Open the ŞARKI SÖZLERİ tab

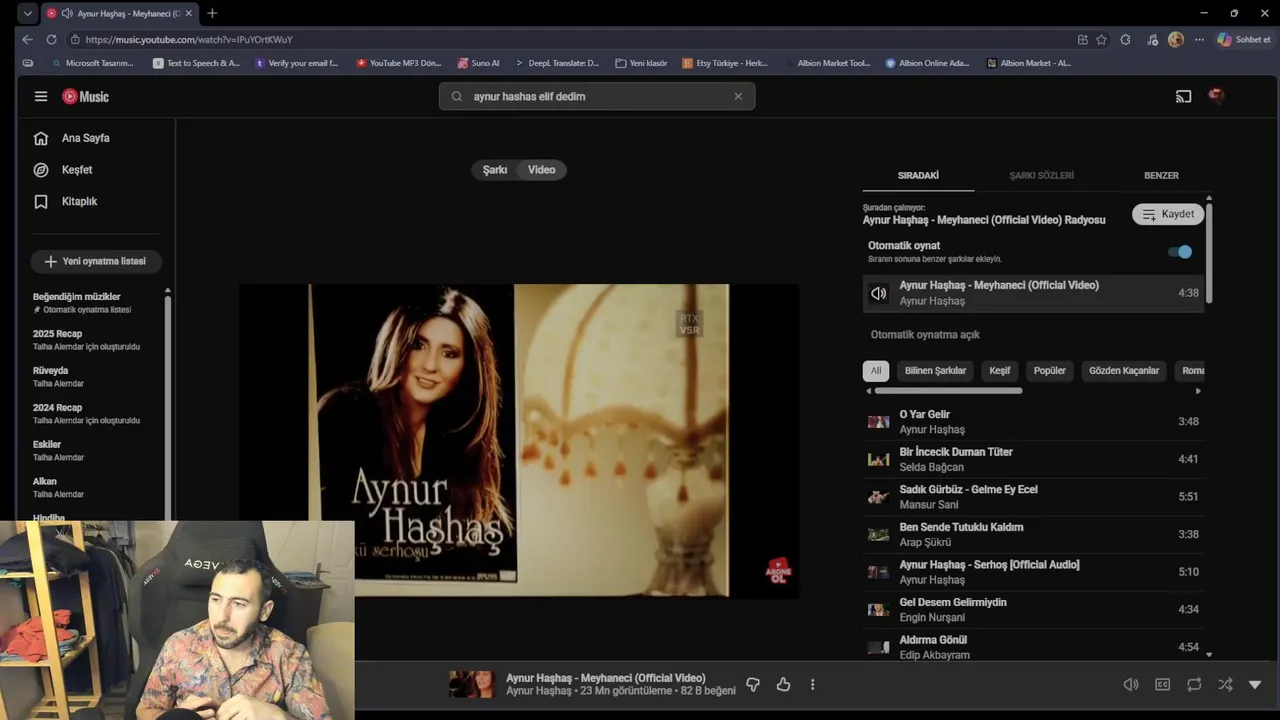tap(1041, 175)
